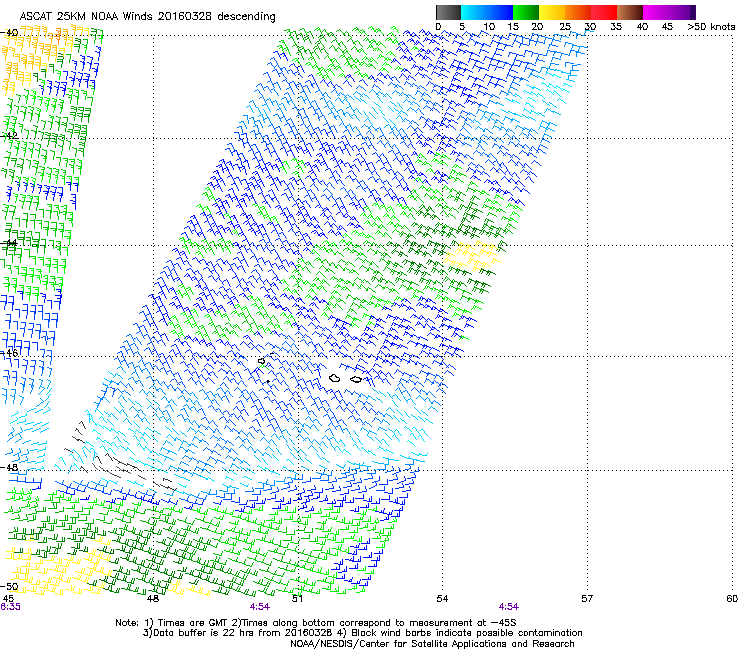Click the island outline just east of longitude 51
Viewport: 740px width, 650px height.
pos(335,378)
